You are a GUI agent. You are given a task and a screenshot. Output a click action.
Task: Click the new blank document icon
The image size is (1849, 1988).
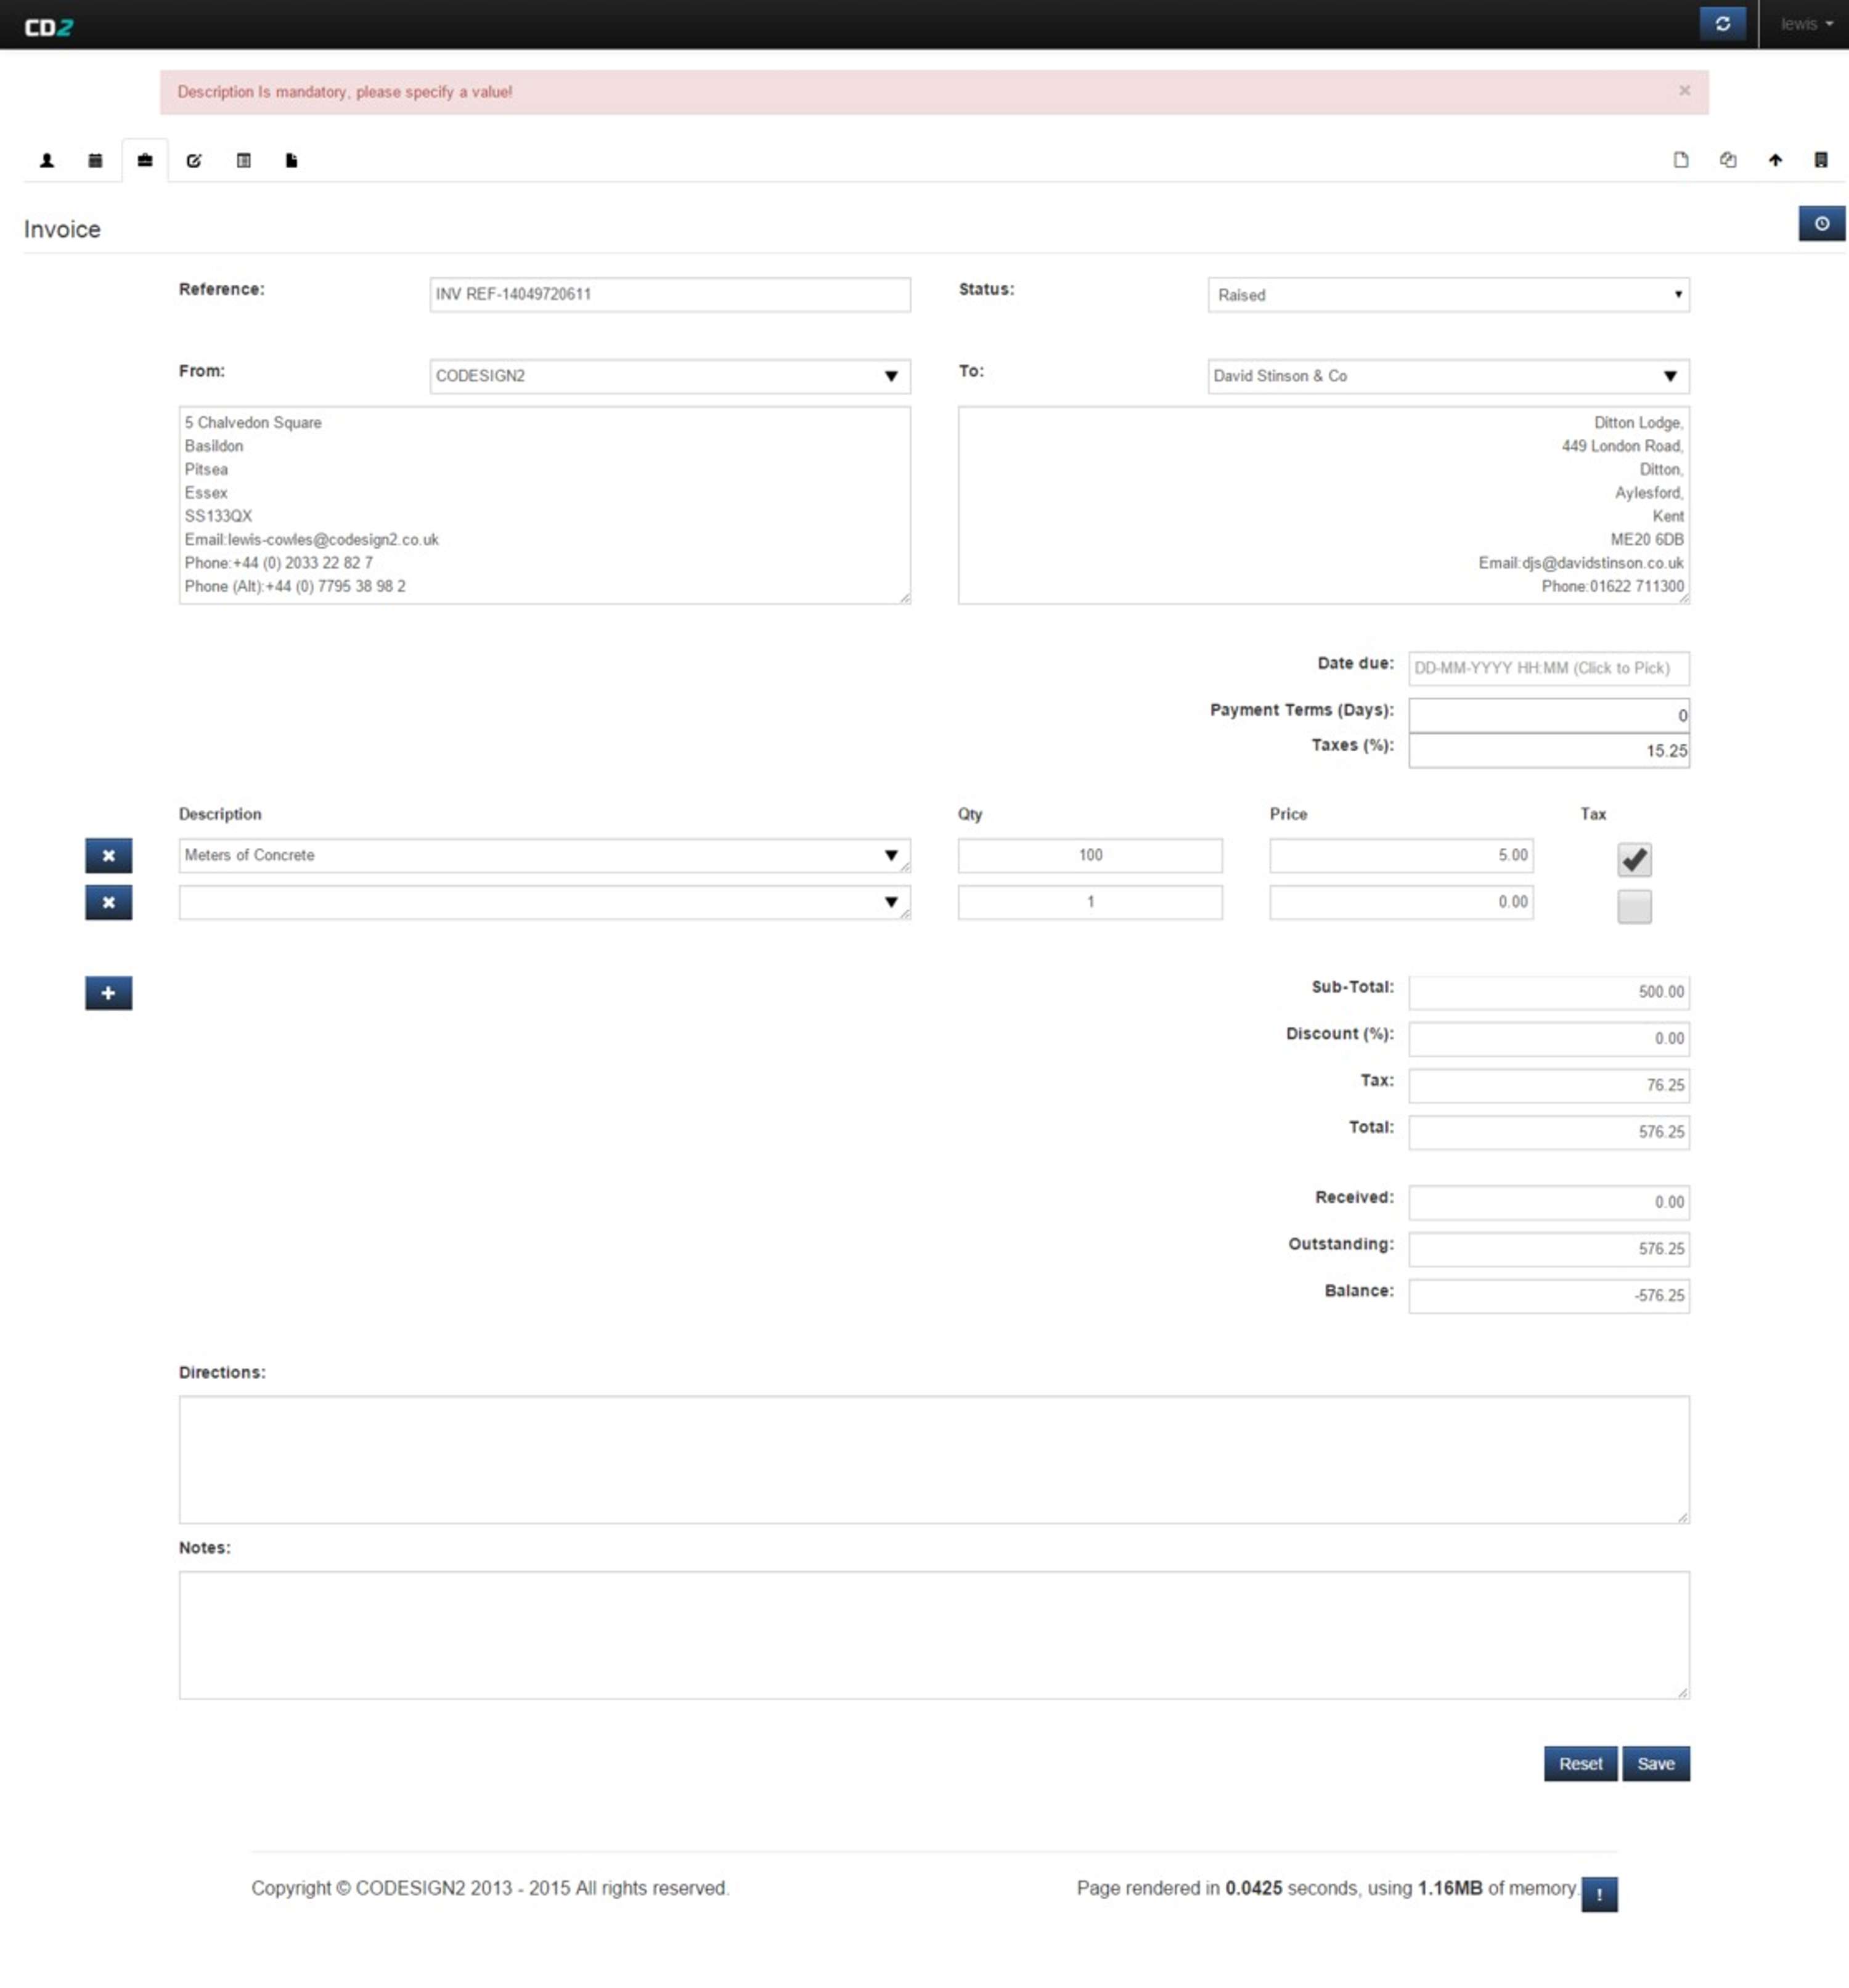[1680, 160]
